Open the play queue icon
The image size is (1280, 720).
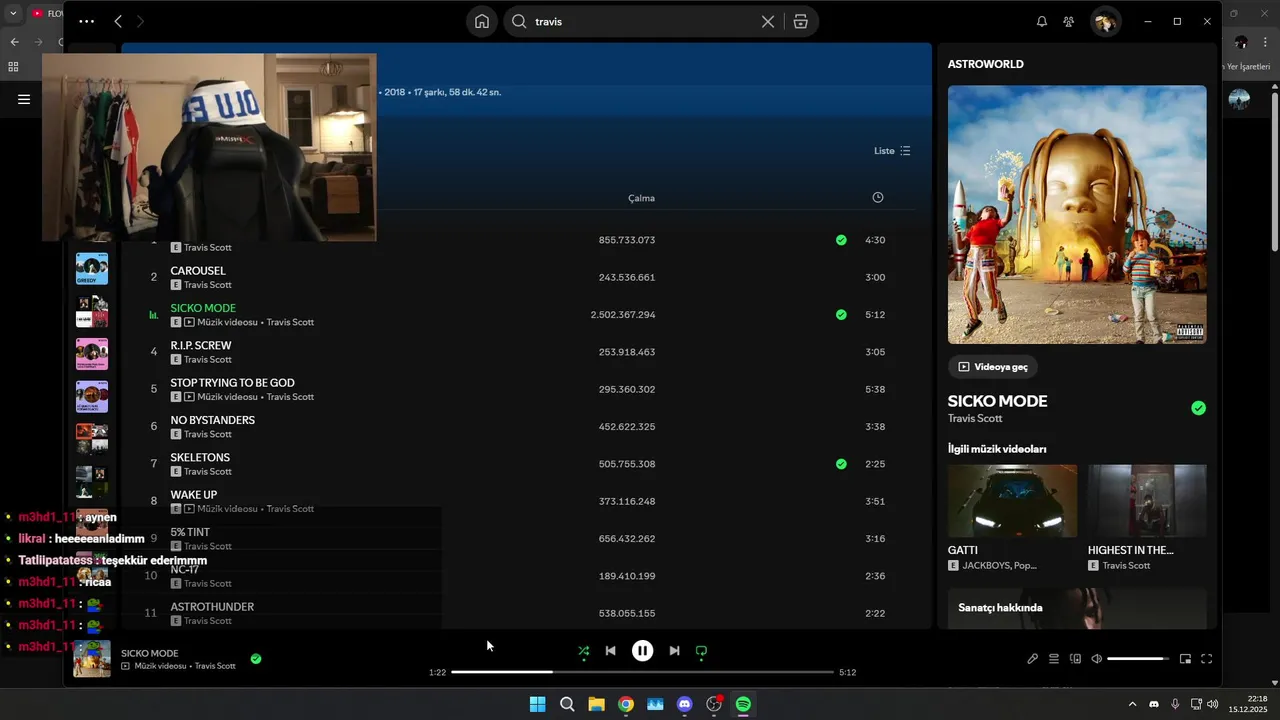click(1054, 659)
